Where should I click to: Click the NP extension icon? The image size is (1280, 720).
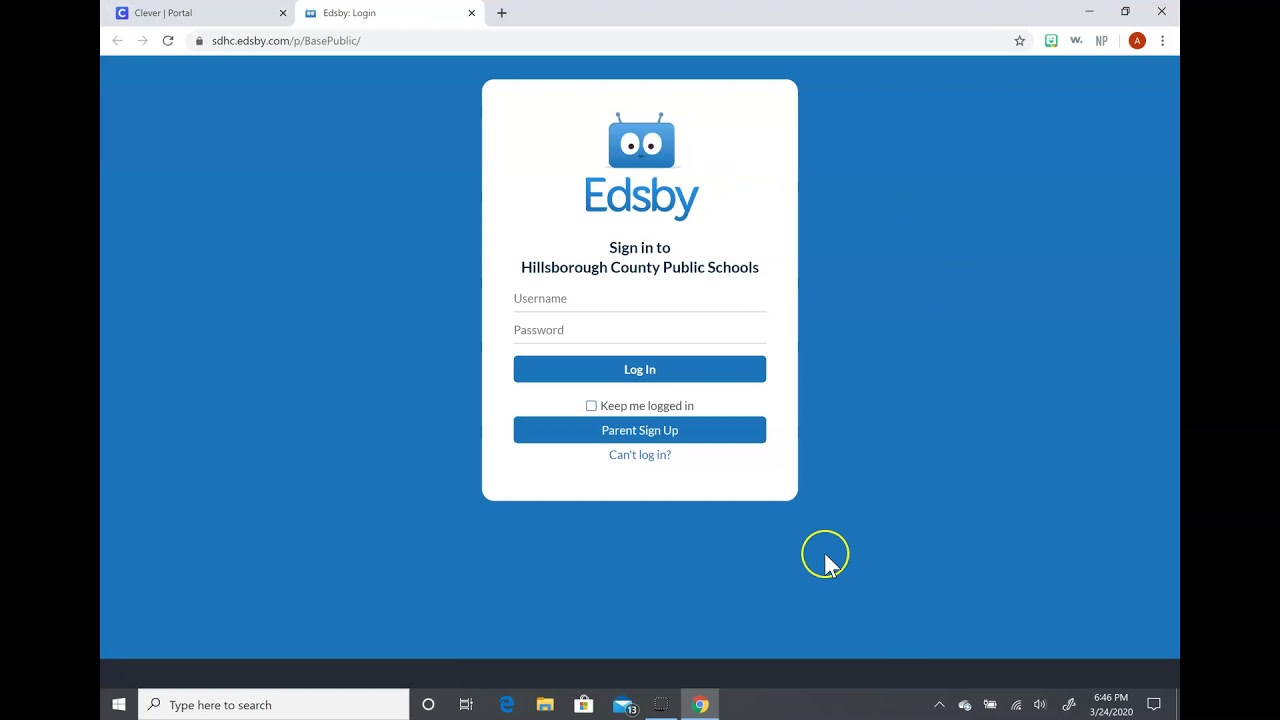1102,41
